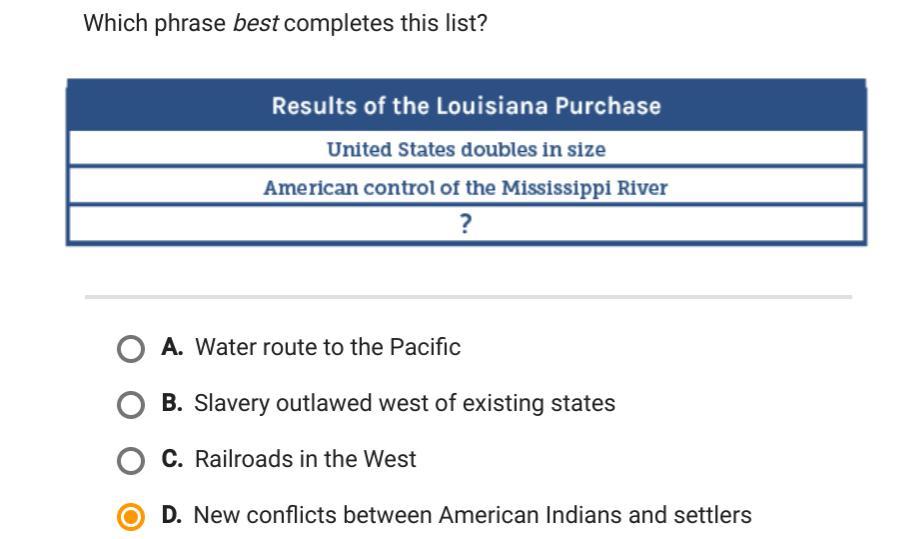Viewport: 916px width, 539px height.
Task: Click the selected orange radio button D
Action: pos(131,517)
